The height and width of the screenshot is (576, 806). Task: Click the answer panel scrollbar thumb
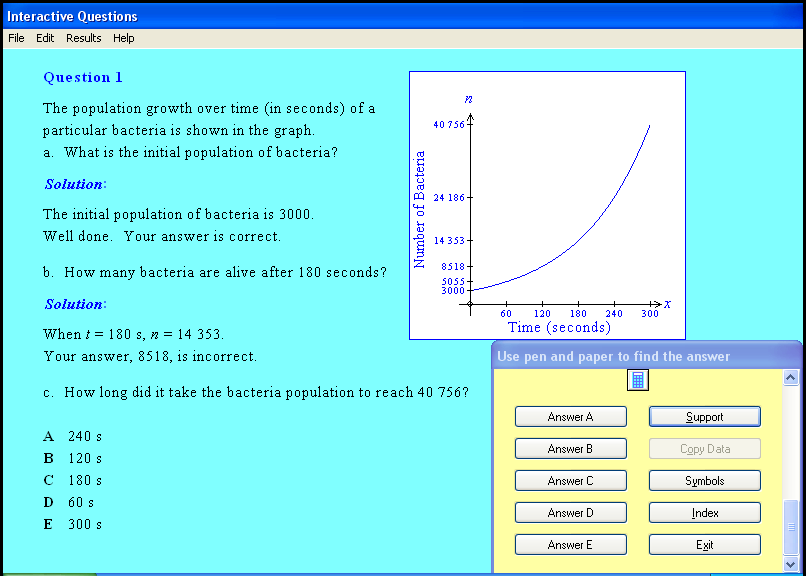click(x=791, y=527)
